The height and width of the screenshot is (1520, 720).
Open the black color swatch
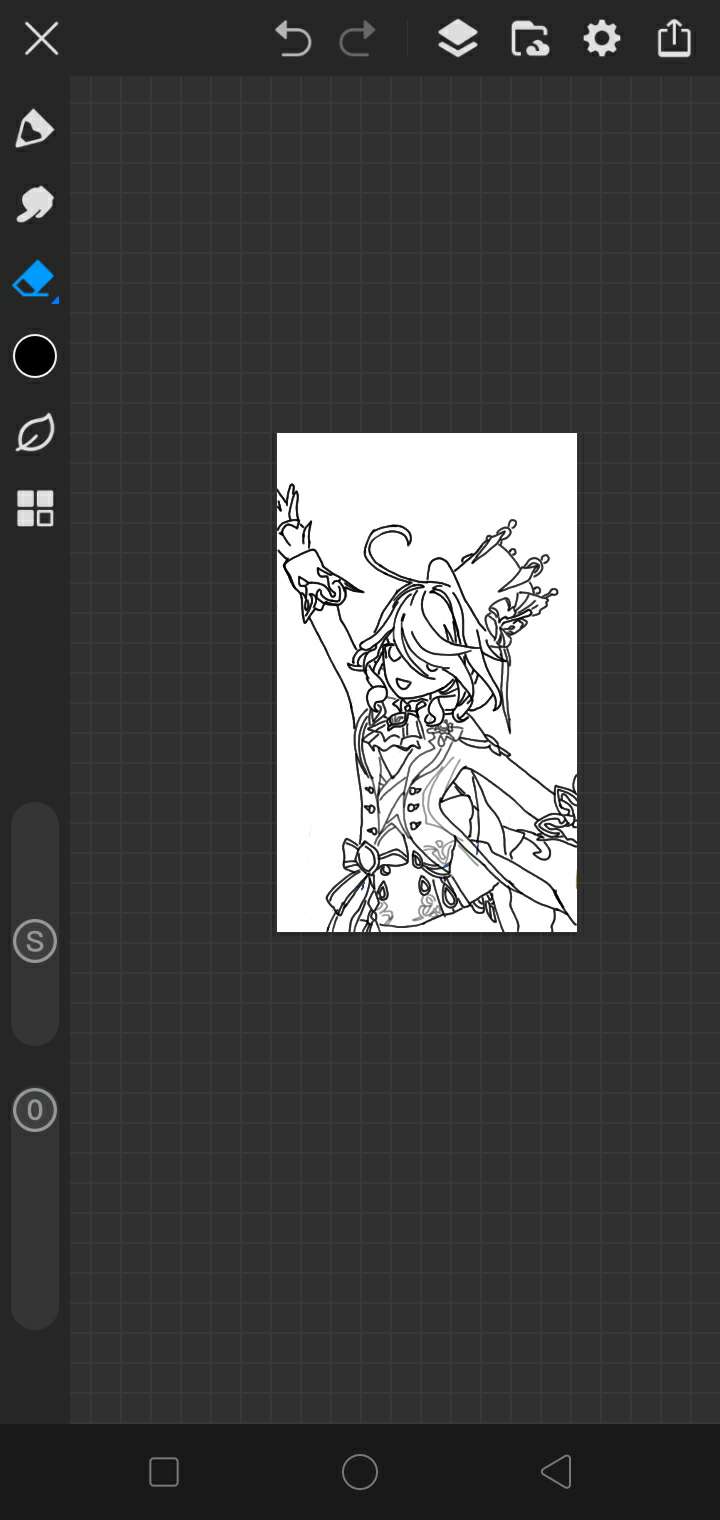coord(35,356)
